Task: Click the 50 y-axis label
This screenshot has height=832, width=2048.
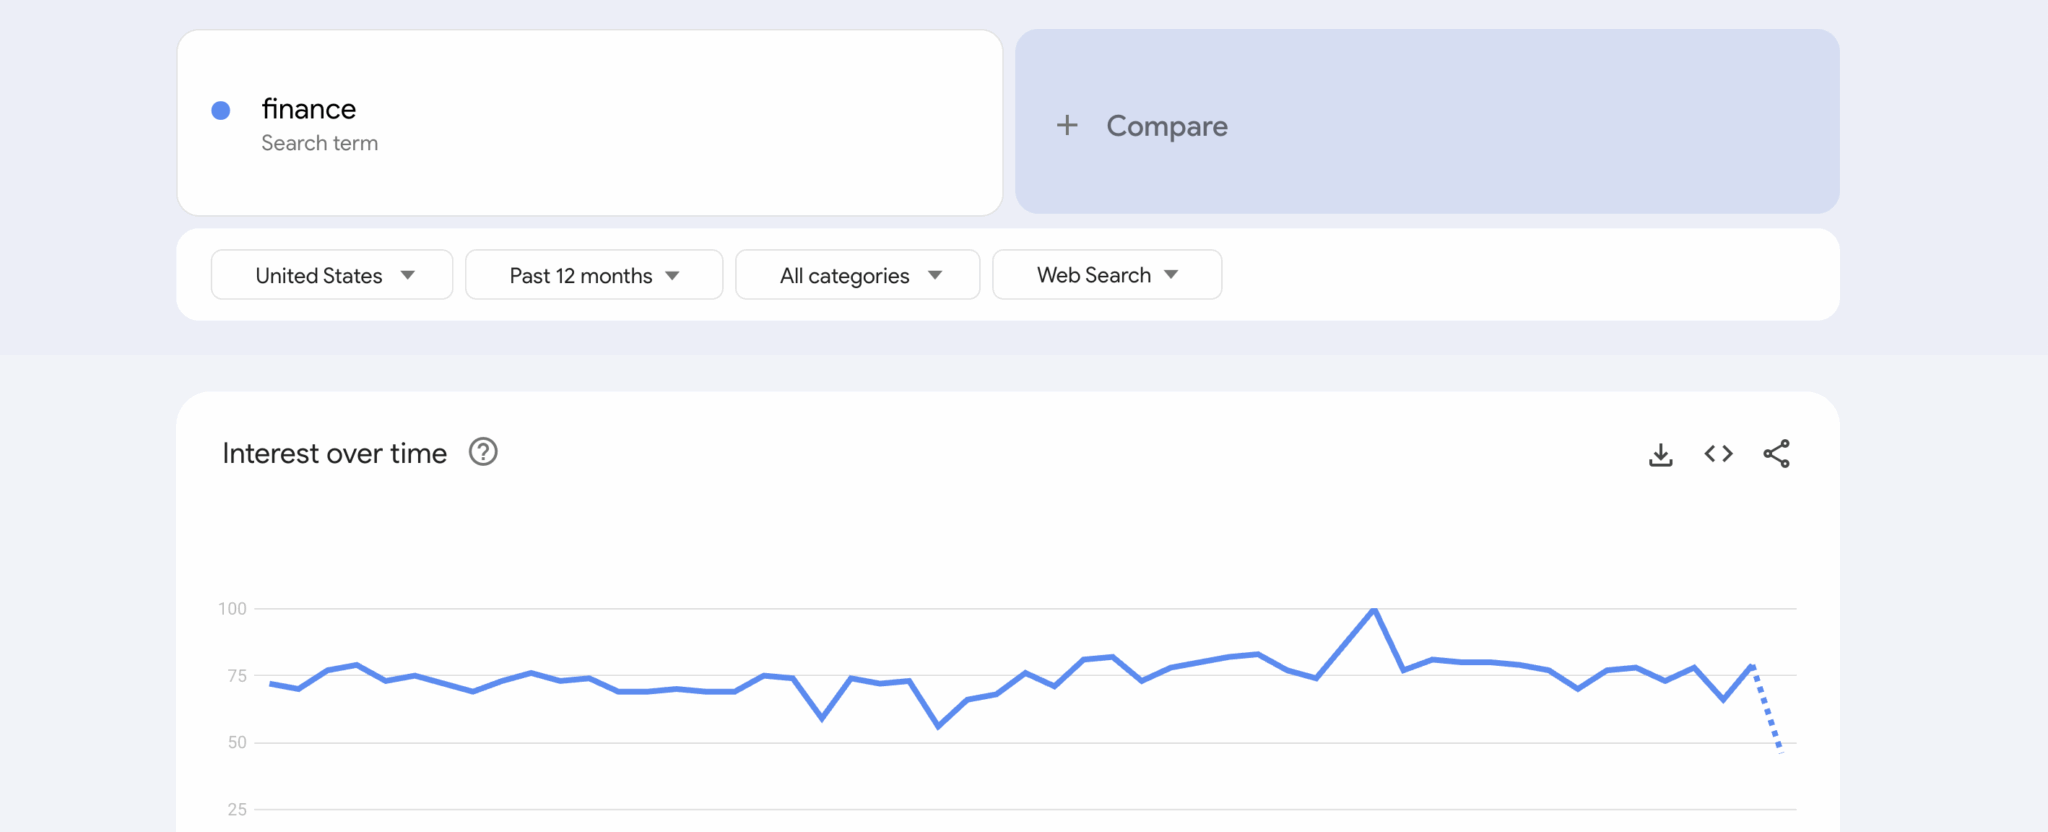Action: click(x=237, y=742)
